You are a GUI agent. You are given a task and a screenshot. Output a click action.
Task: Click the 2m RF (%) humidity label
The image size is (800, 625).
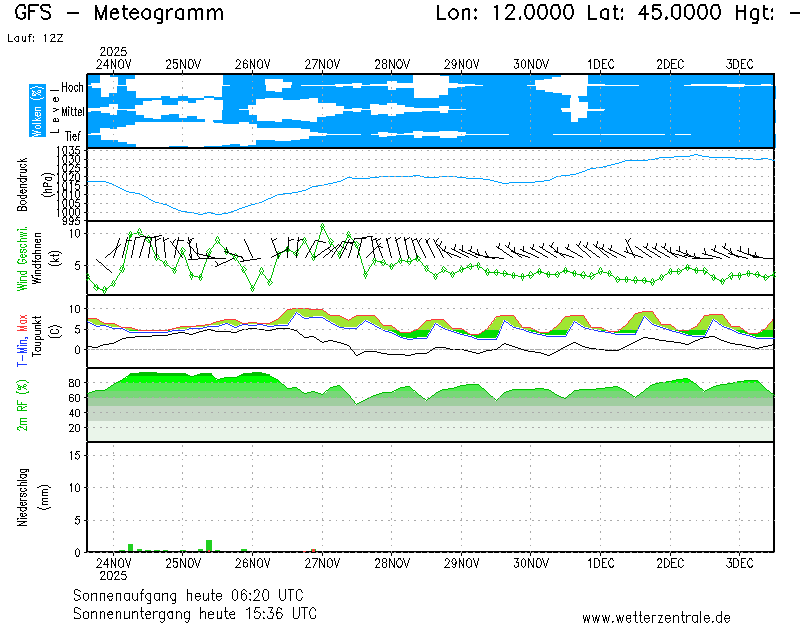click(x=22, y=405)
